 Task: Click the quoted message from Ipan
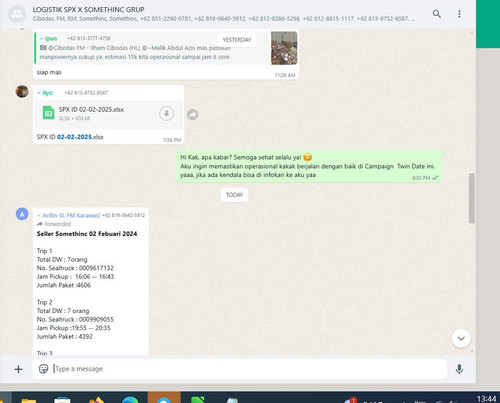166,48
